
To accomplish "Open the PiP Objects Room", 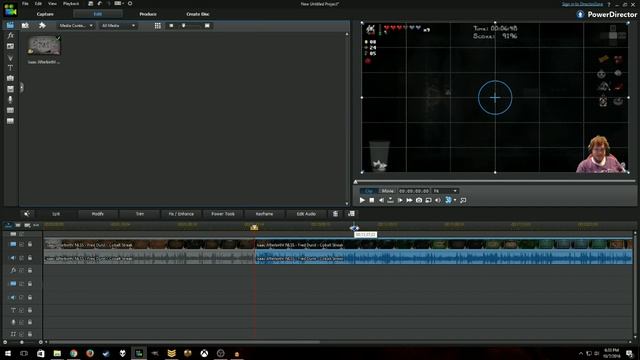I will 10,47.
